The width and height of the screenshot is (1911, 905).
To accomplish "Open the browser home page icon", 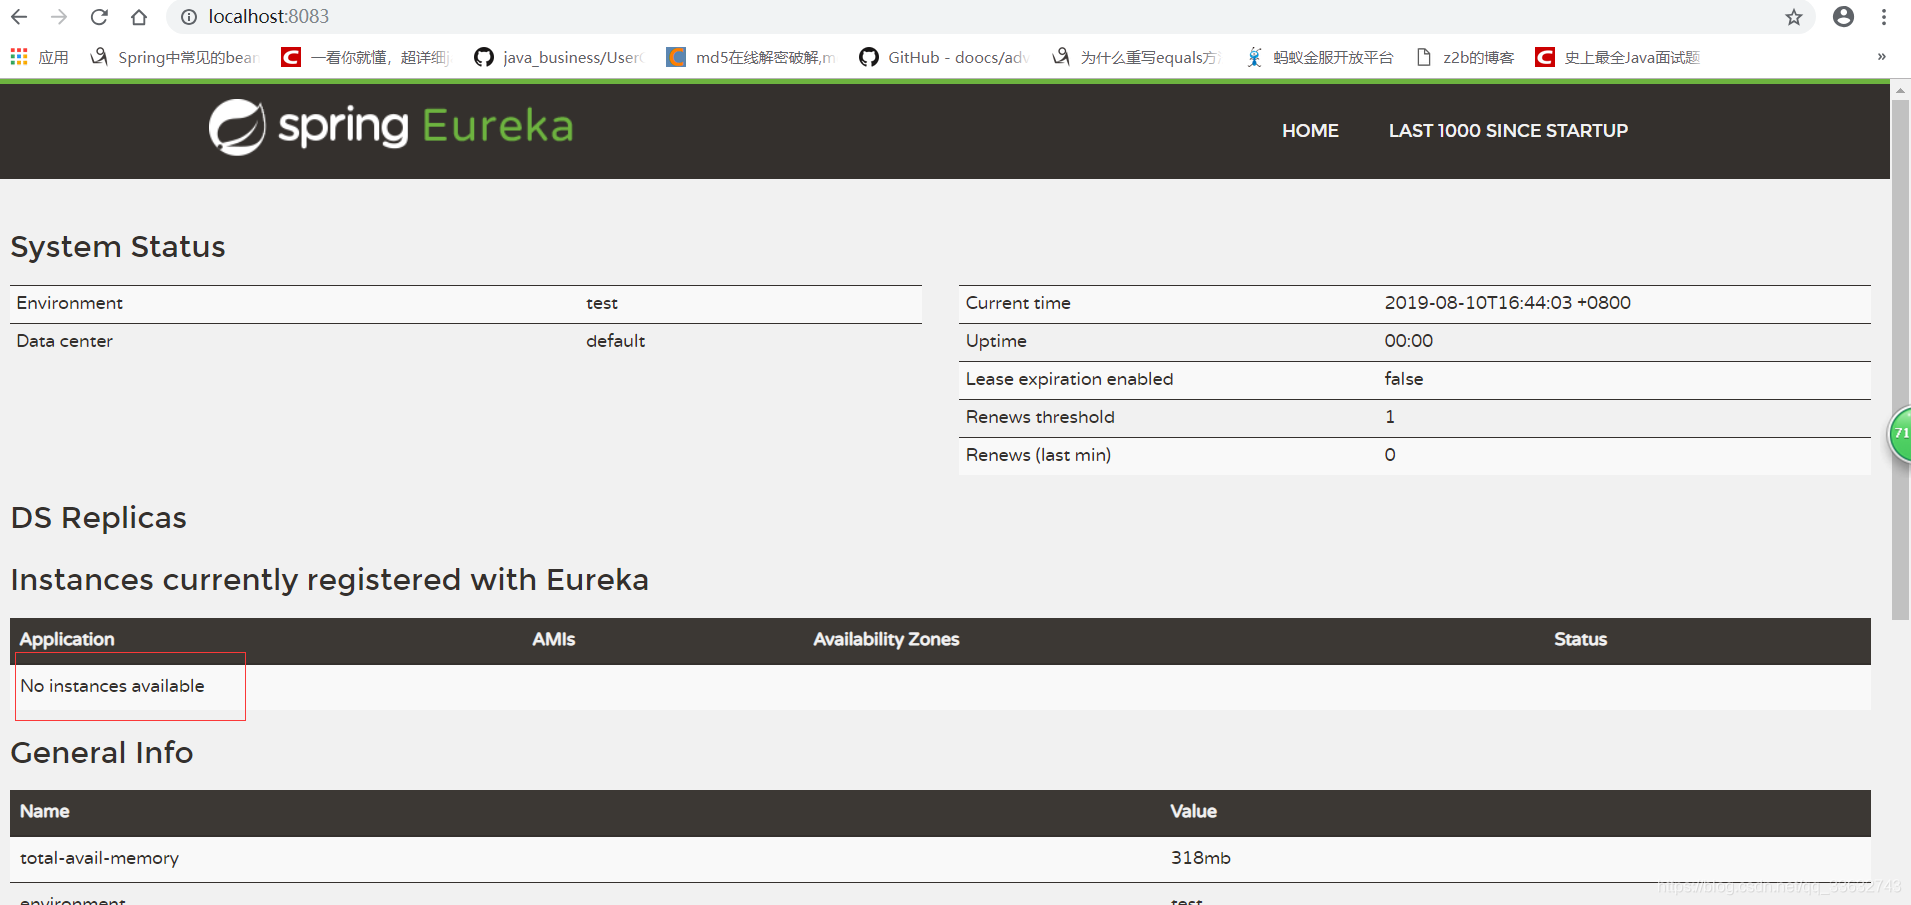I will point(139,17).
